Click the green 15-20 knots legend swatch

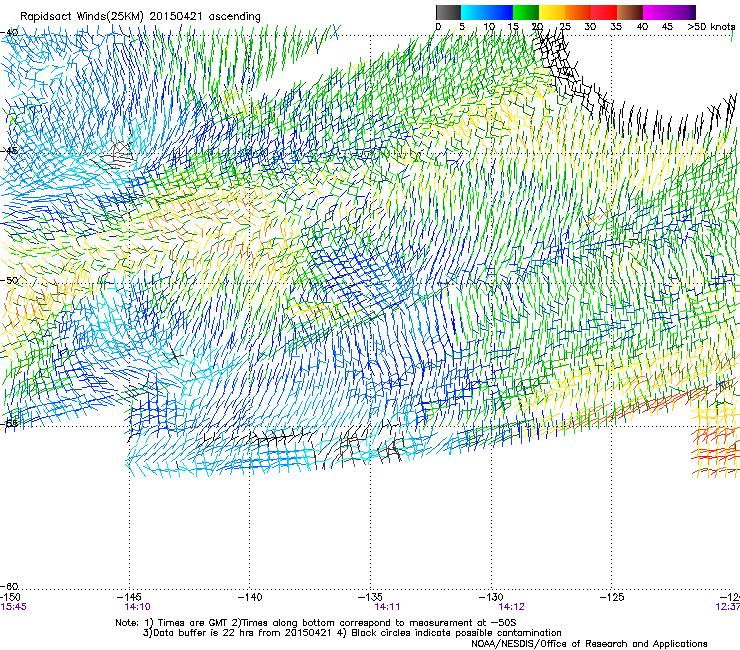coord(526,12)
